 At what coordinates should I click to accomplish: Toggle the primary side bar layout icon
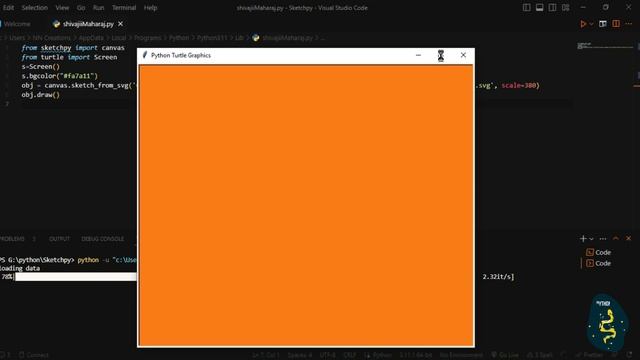[527, 7]
